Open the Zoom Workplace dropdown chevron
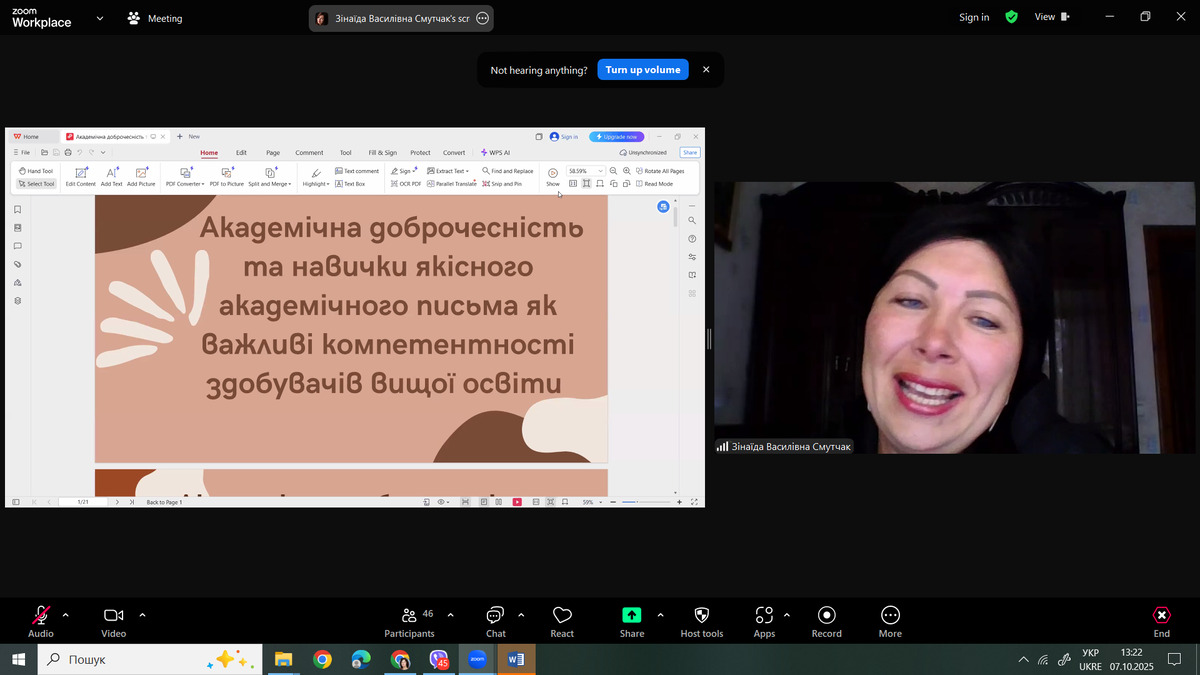 click(x=100, y=18)
